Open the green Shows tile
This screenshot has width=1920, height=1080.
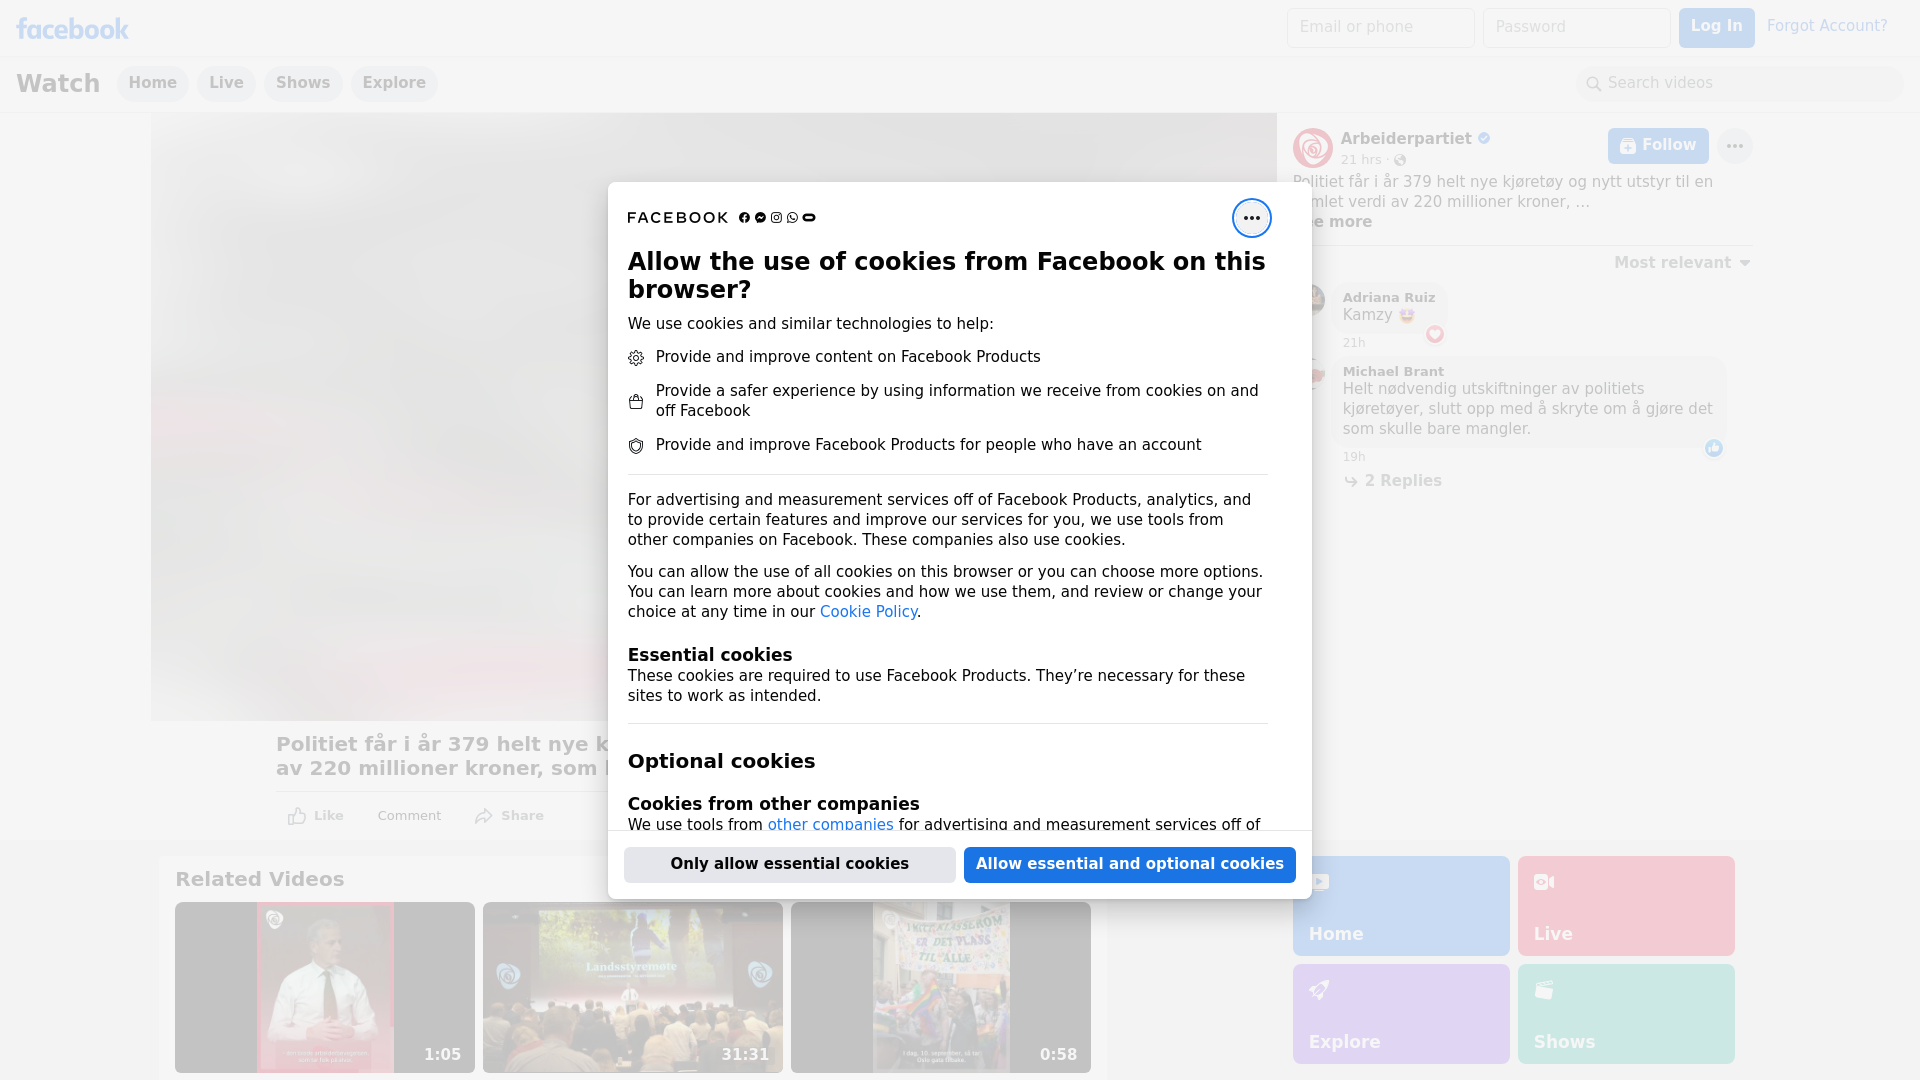point(1625,1014)
